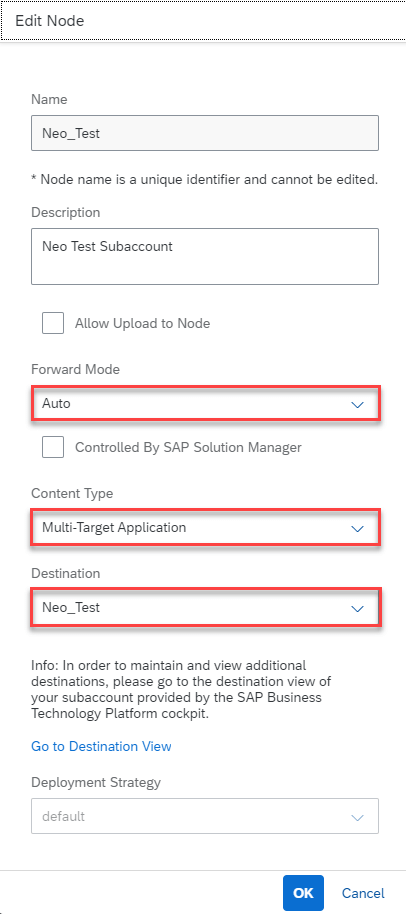Image resolution: width=406 pixels, height=914 pixels.
Task: Click the 'Allow Upload to Node' label text
Action: click(142, 324)
